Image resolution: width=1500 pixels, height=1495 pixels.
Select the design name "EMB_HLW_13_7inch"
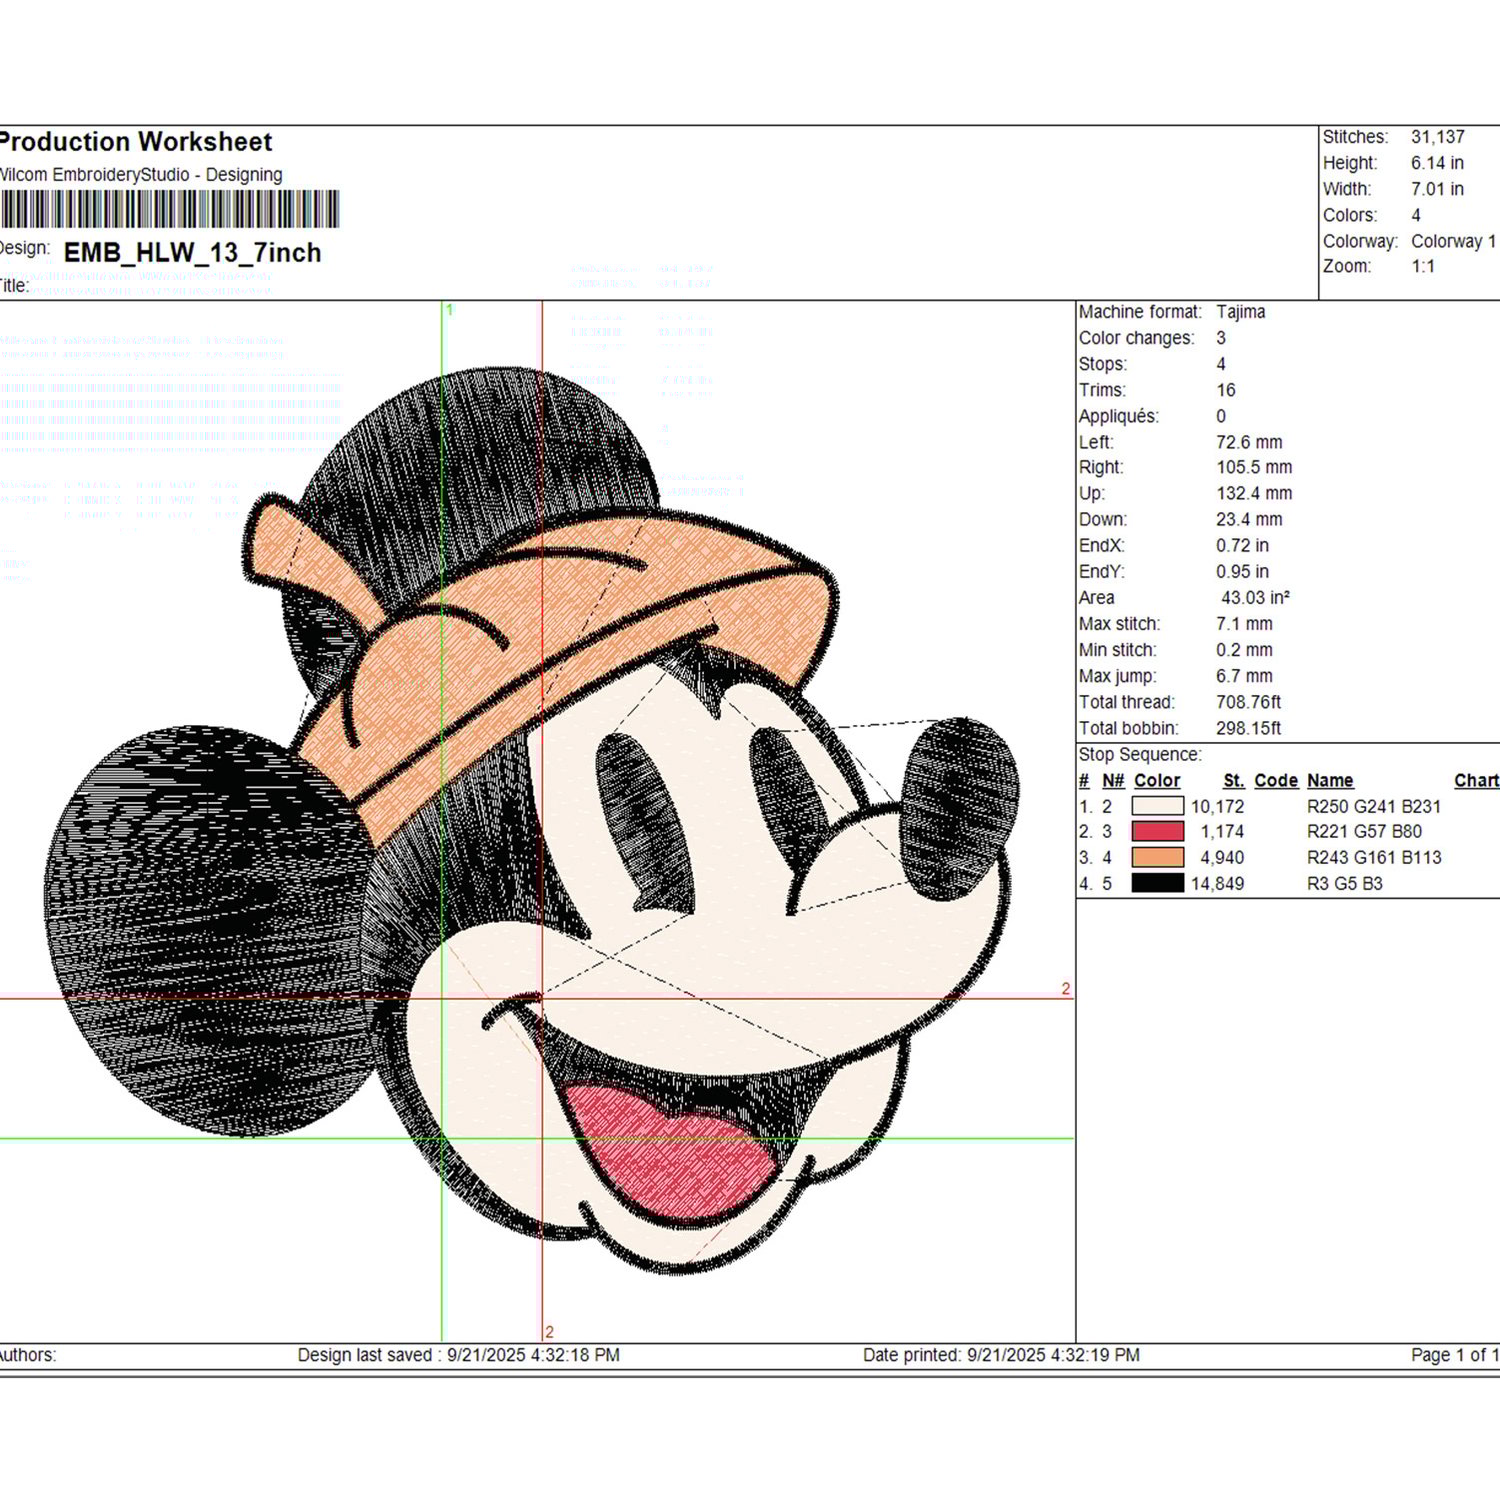[192, 253]
